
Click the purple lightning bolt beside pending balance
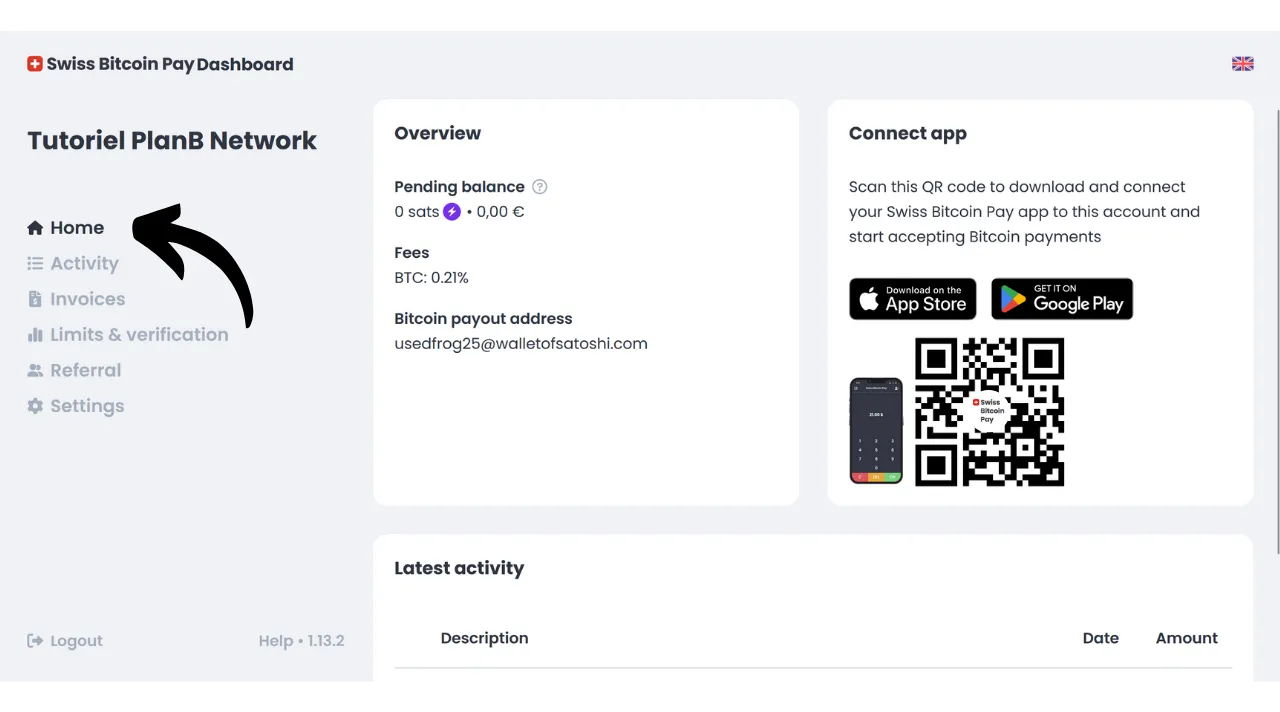tap(452, 211)
